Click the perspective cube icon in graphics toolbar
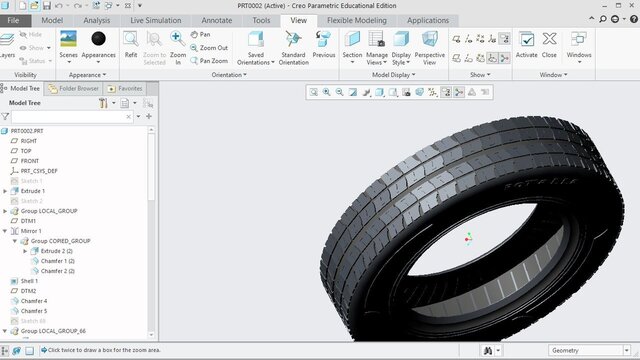 (x=419, y=92)
